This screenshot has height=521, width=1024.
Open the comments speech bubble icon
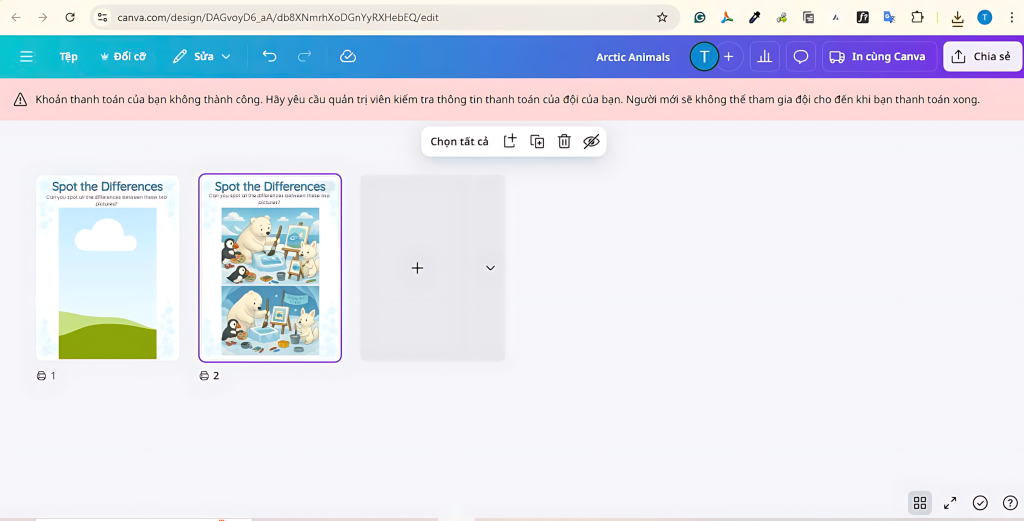click(801, 57)
